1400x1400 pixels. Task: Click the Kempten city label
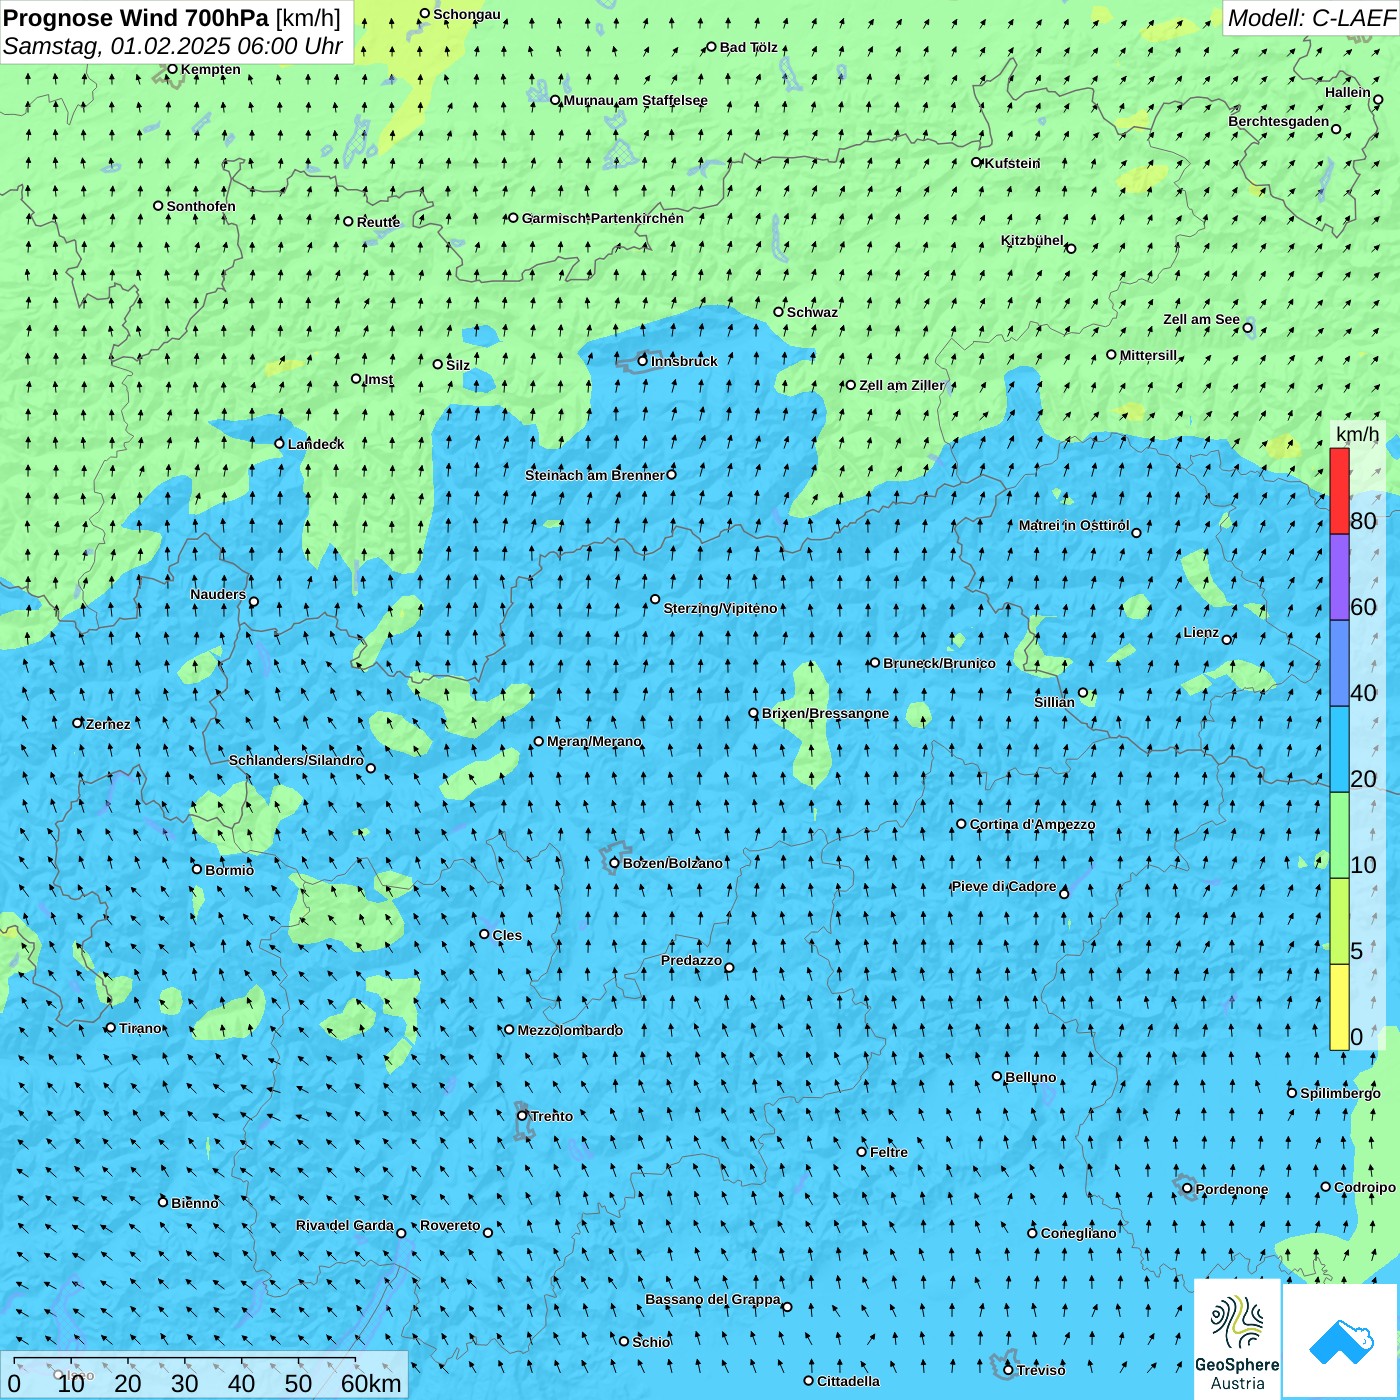click(210, 69)
